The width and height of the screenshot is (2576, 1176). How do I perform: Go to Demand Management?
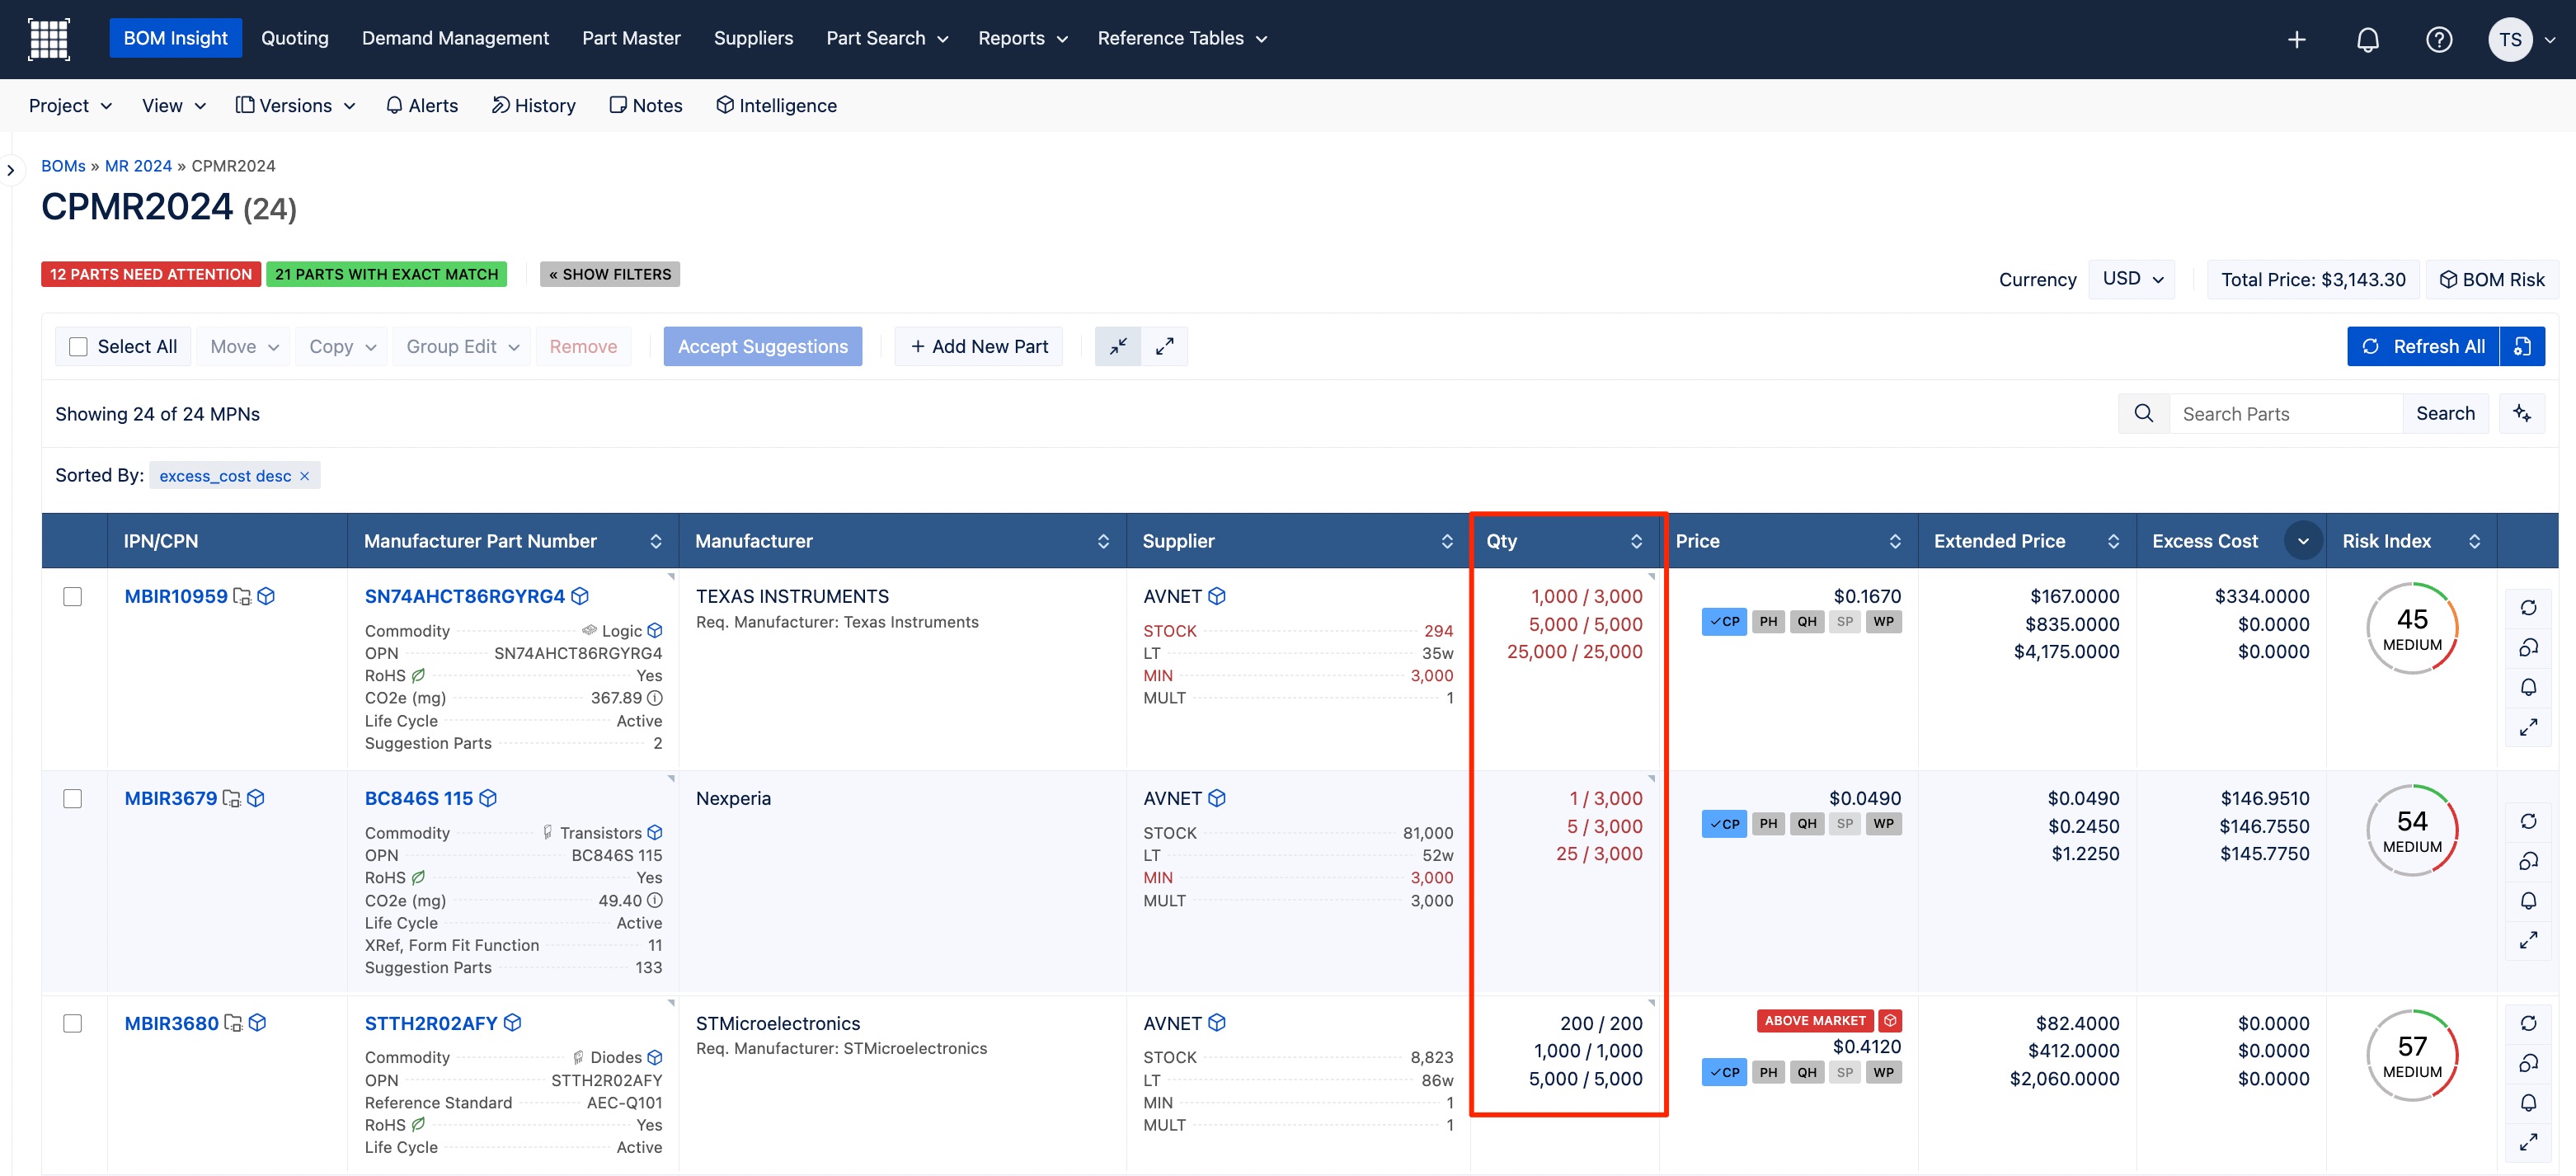pos(455,38)
